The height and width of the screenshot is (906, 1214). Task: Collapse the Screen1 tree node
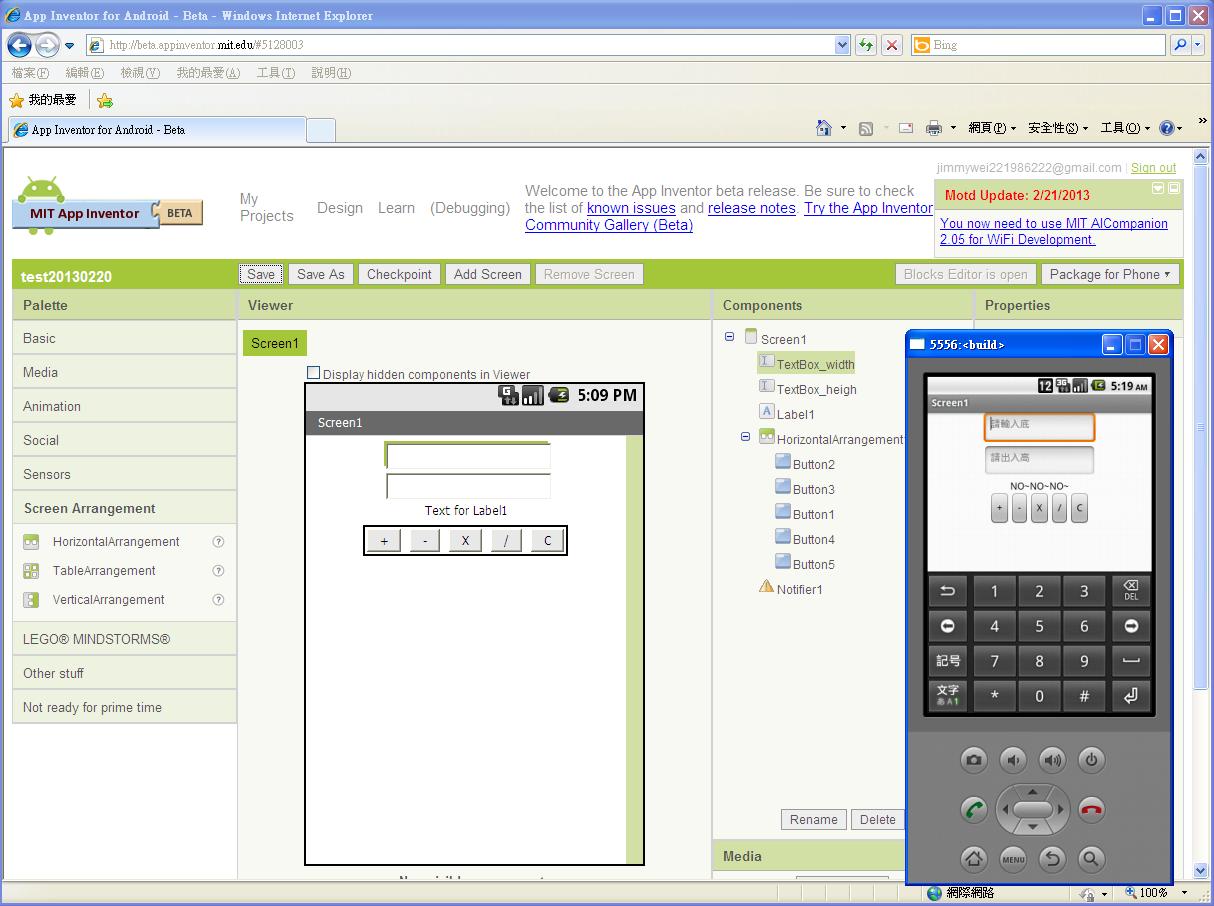730,338
